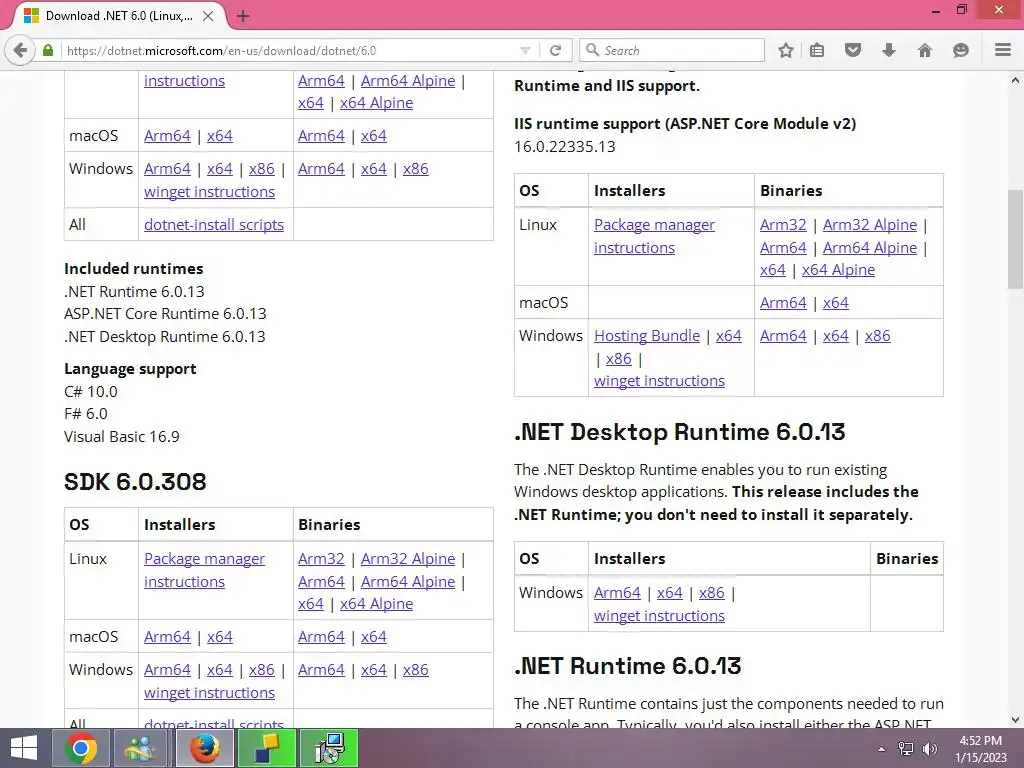Viewport: 1024px width, 768px height.
Task: Download SDK 6.0.308 Windows x86 installer
Action: coord(261,670)
